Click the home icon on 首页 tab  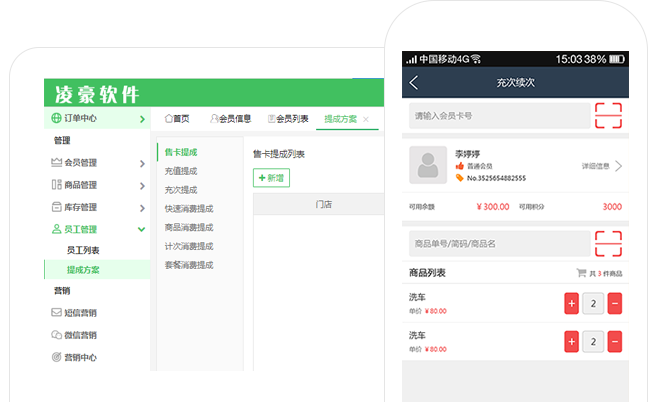click(x=169, y=119)
